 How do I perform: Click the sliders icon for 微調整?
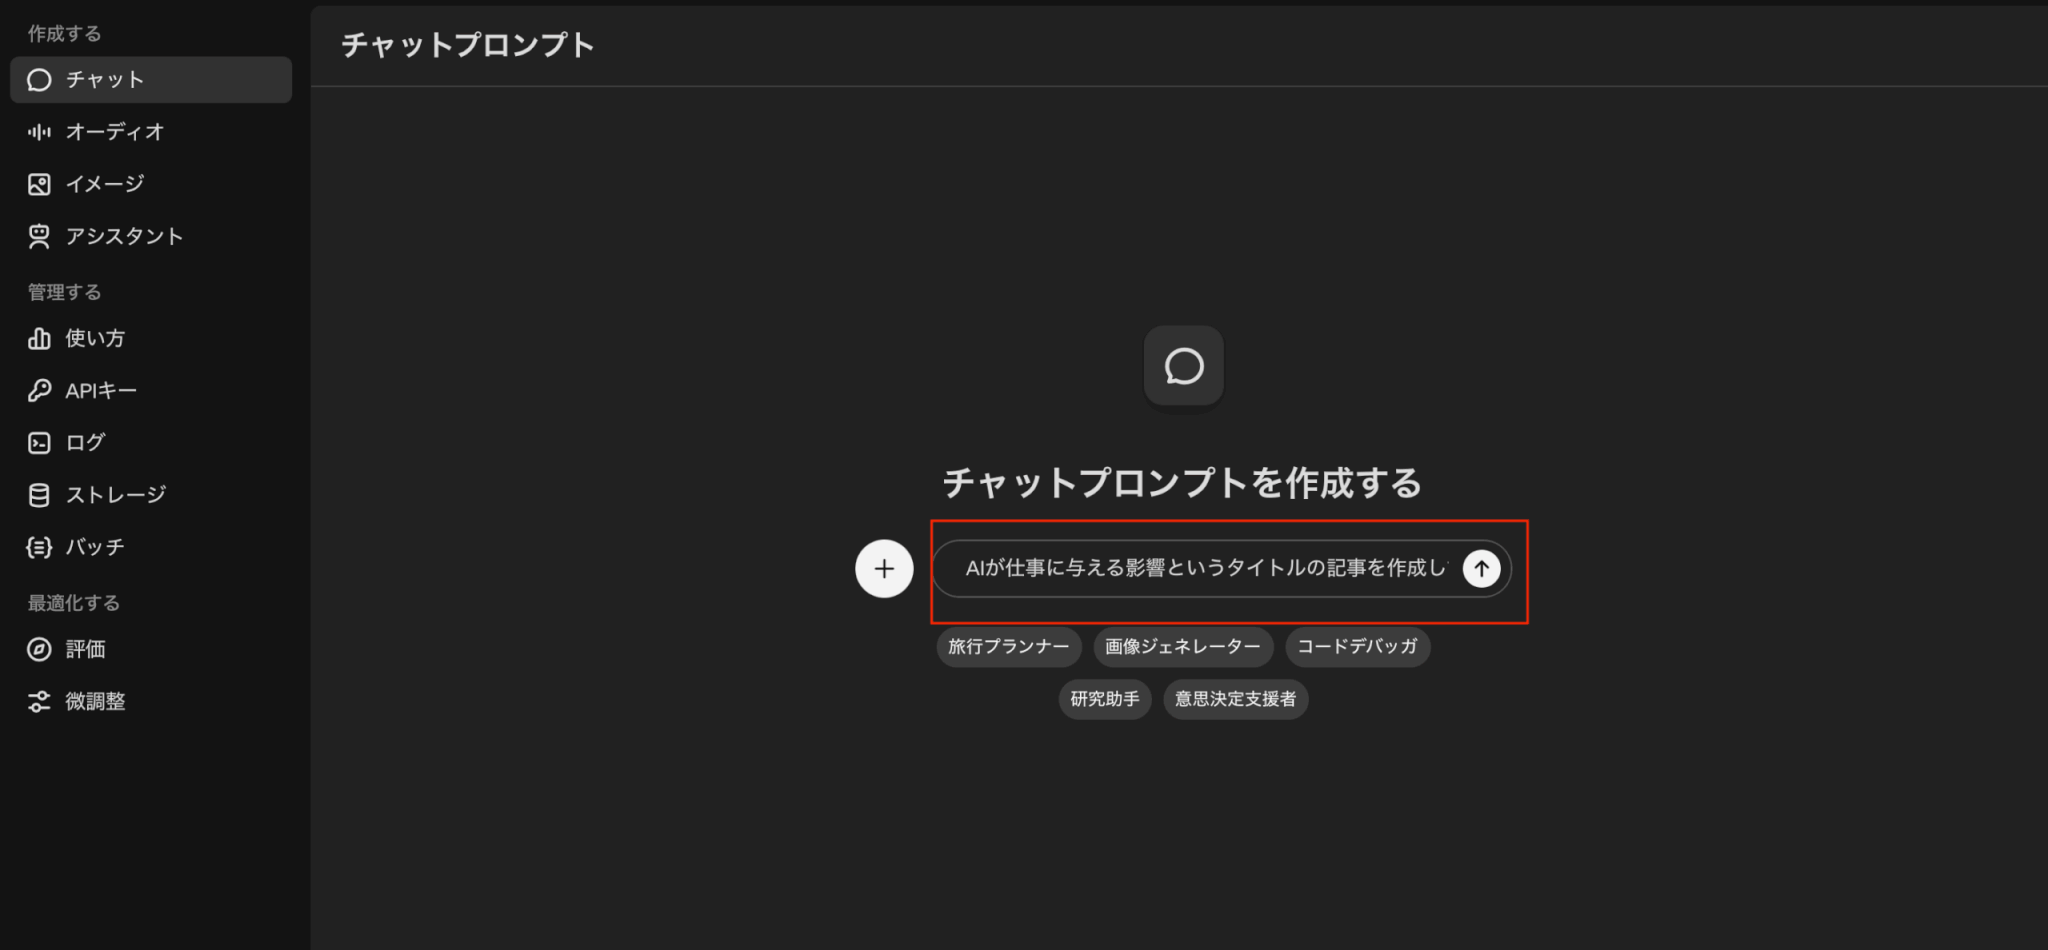coord(39,701)
